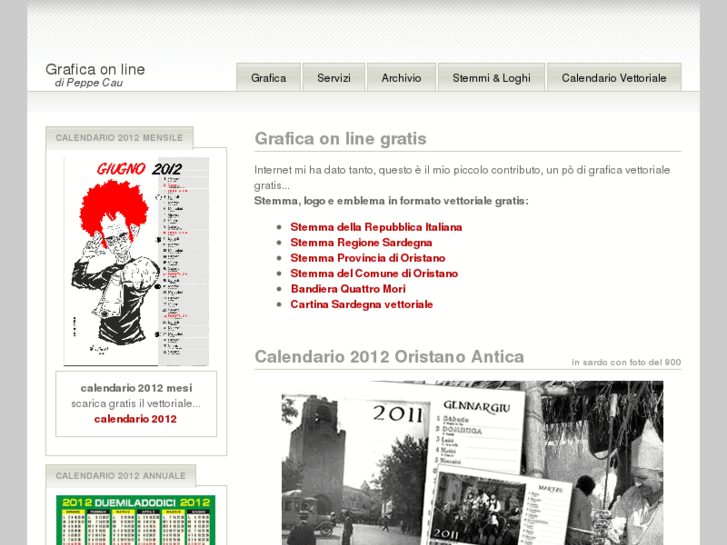Click the 'di Peppe Cau' subtitle
The height and width of the screenshot is (545, 727).
pyautogui.click(x=89, y=83)
